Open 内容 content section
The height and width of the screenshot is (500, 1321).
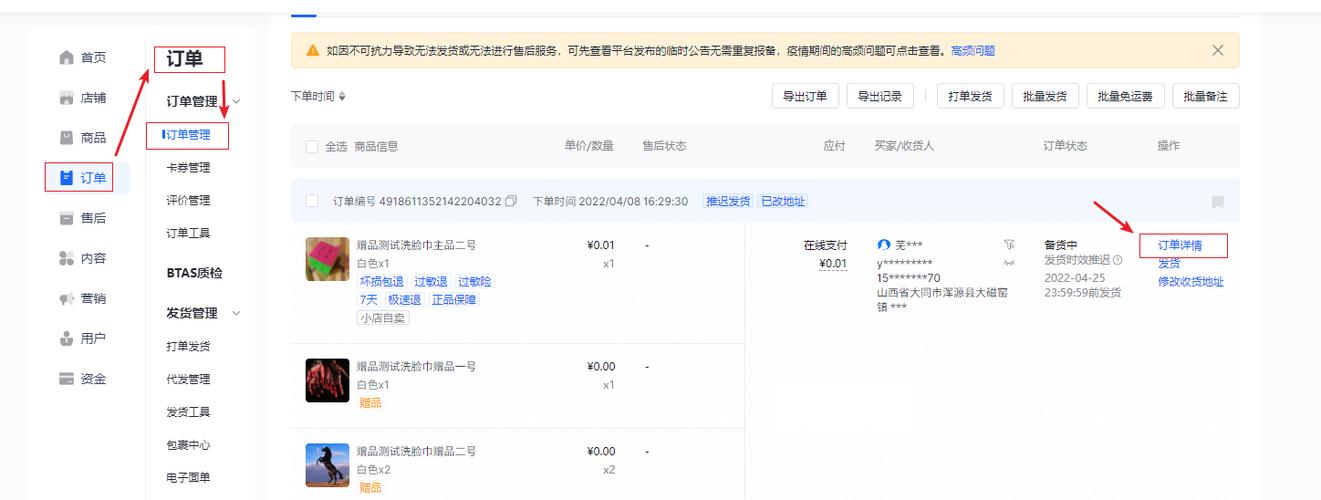tap(82, 258)
